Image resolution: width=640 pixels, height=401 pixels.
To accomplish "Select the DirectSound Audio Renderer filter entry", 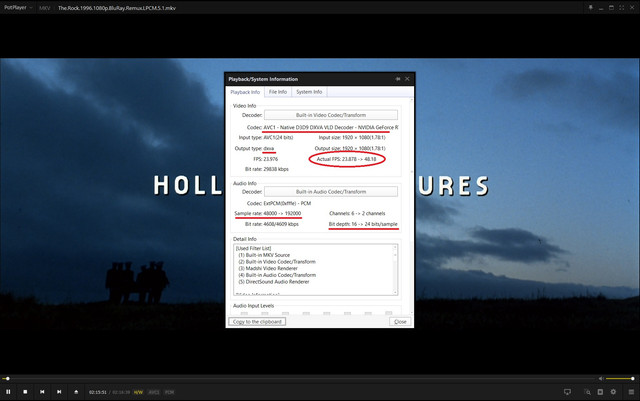I will pyautogui.click(x=273, y=282).
